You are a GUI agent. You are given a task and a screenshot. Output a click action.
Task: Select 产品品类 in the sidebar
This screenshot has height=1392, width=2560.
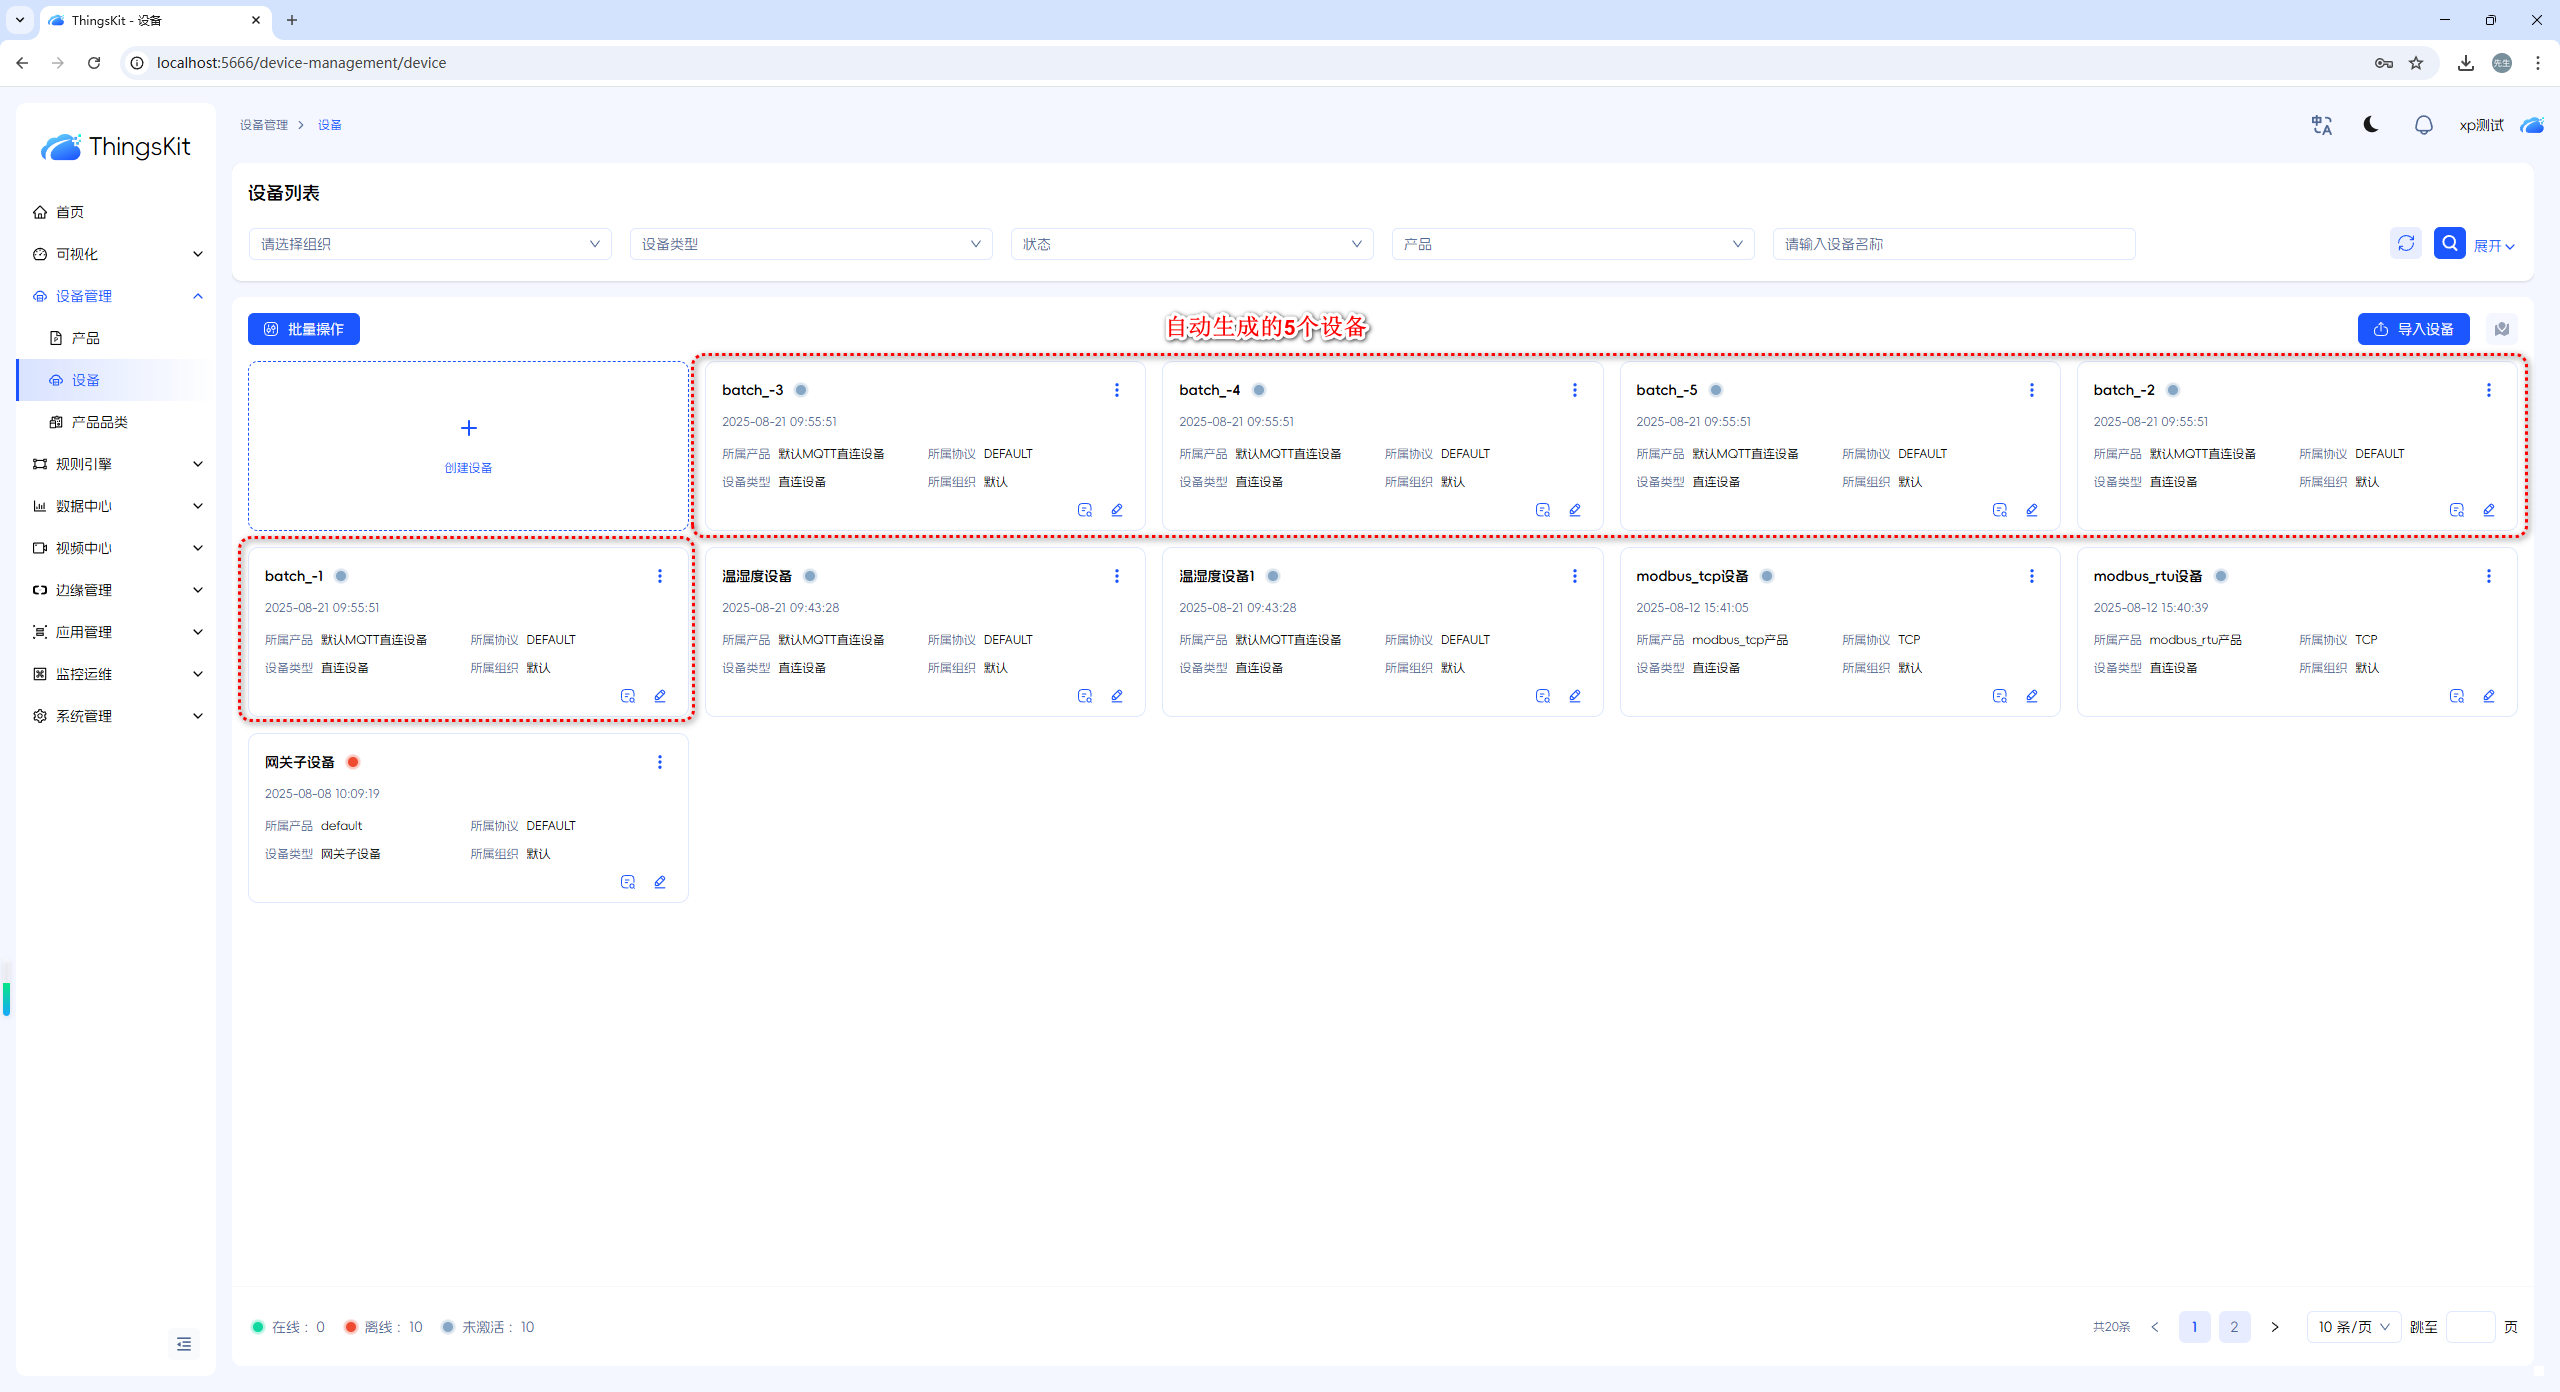[99, 422]
